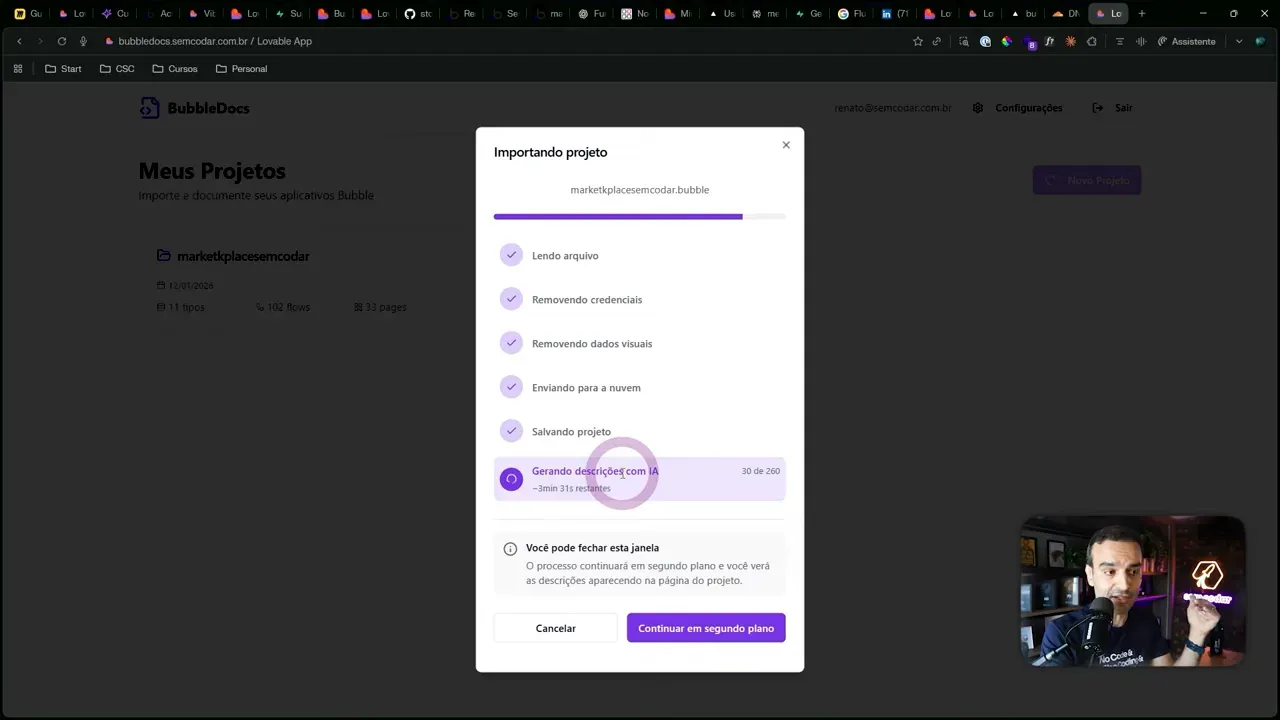
Task: Open the Cursos bookmarks folder
Action: [175, 68]
